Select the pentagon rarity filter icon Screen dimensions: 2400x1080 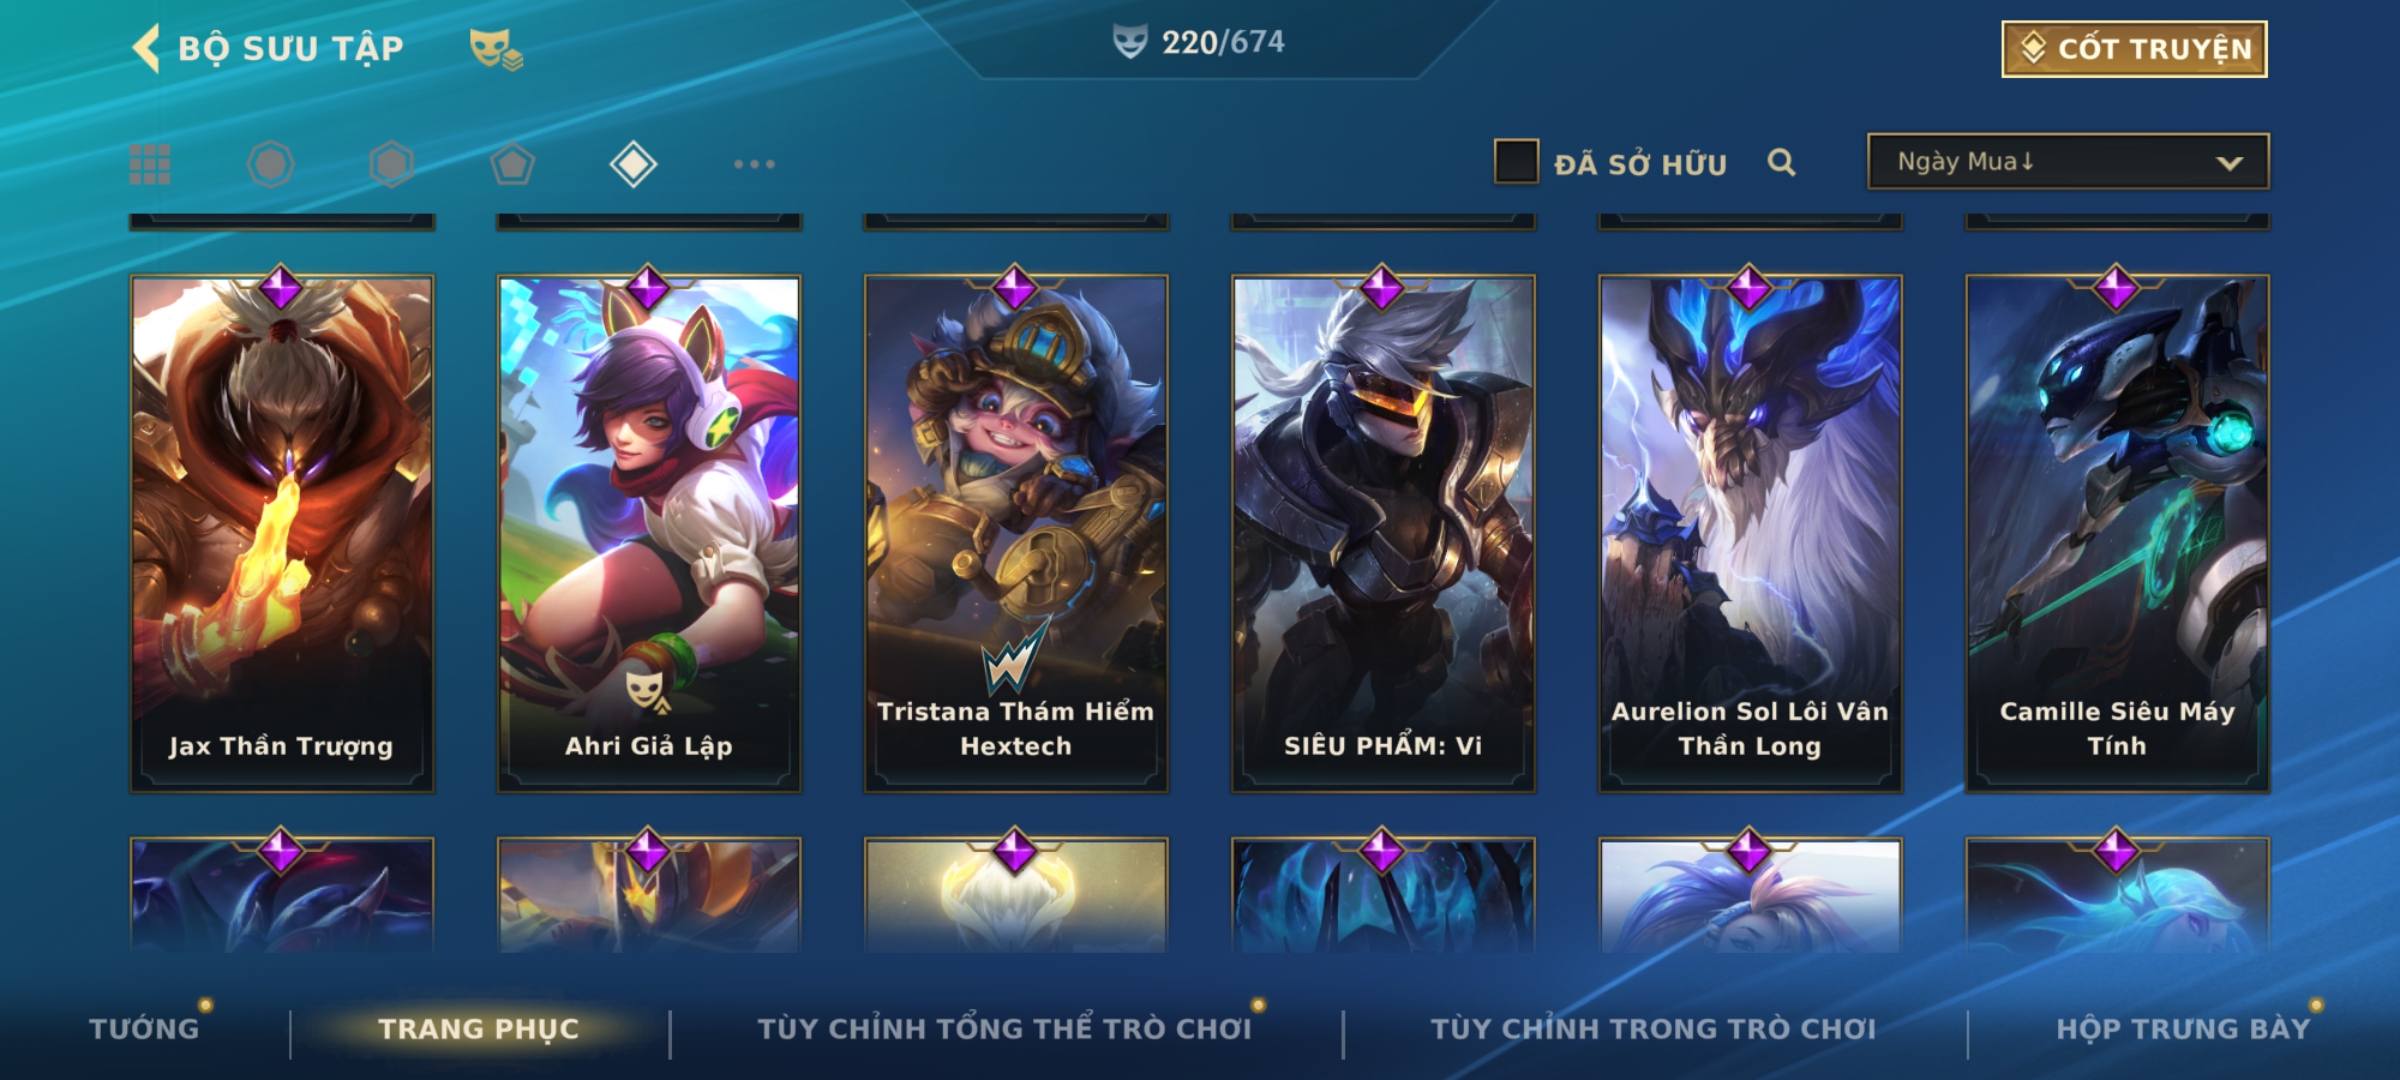512,164
